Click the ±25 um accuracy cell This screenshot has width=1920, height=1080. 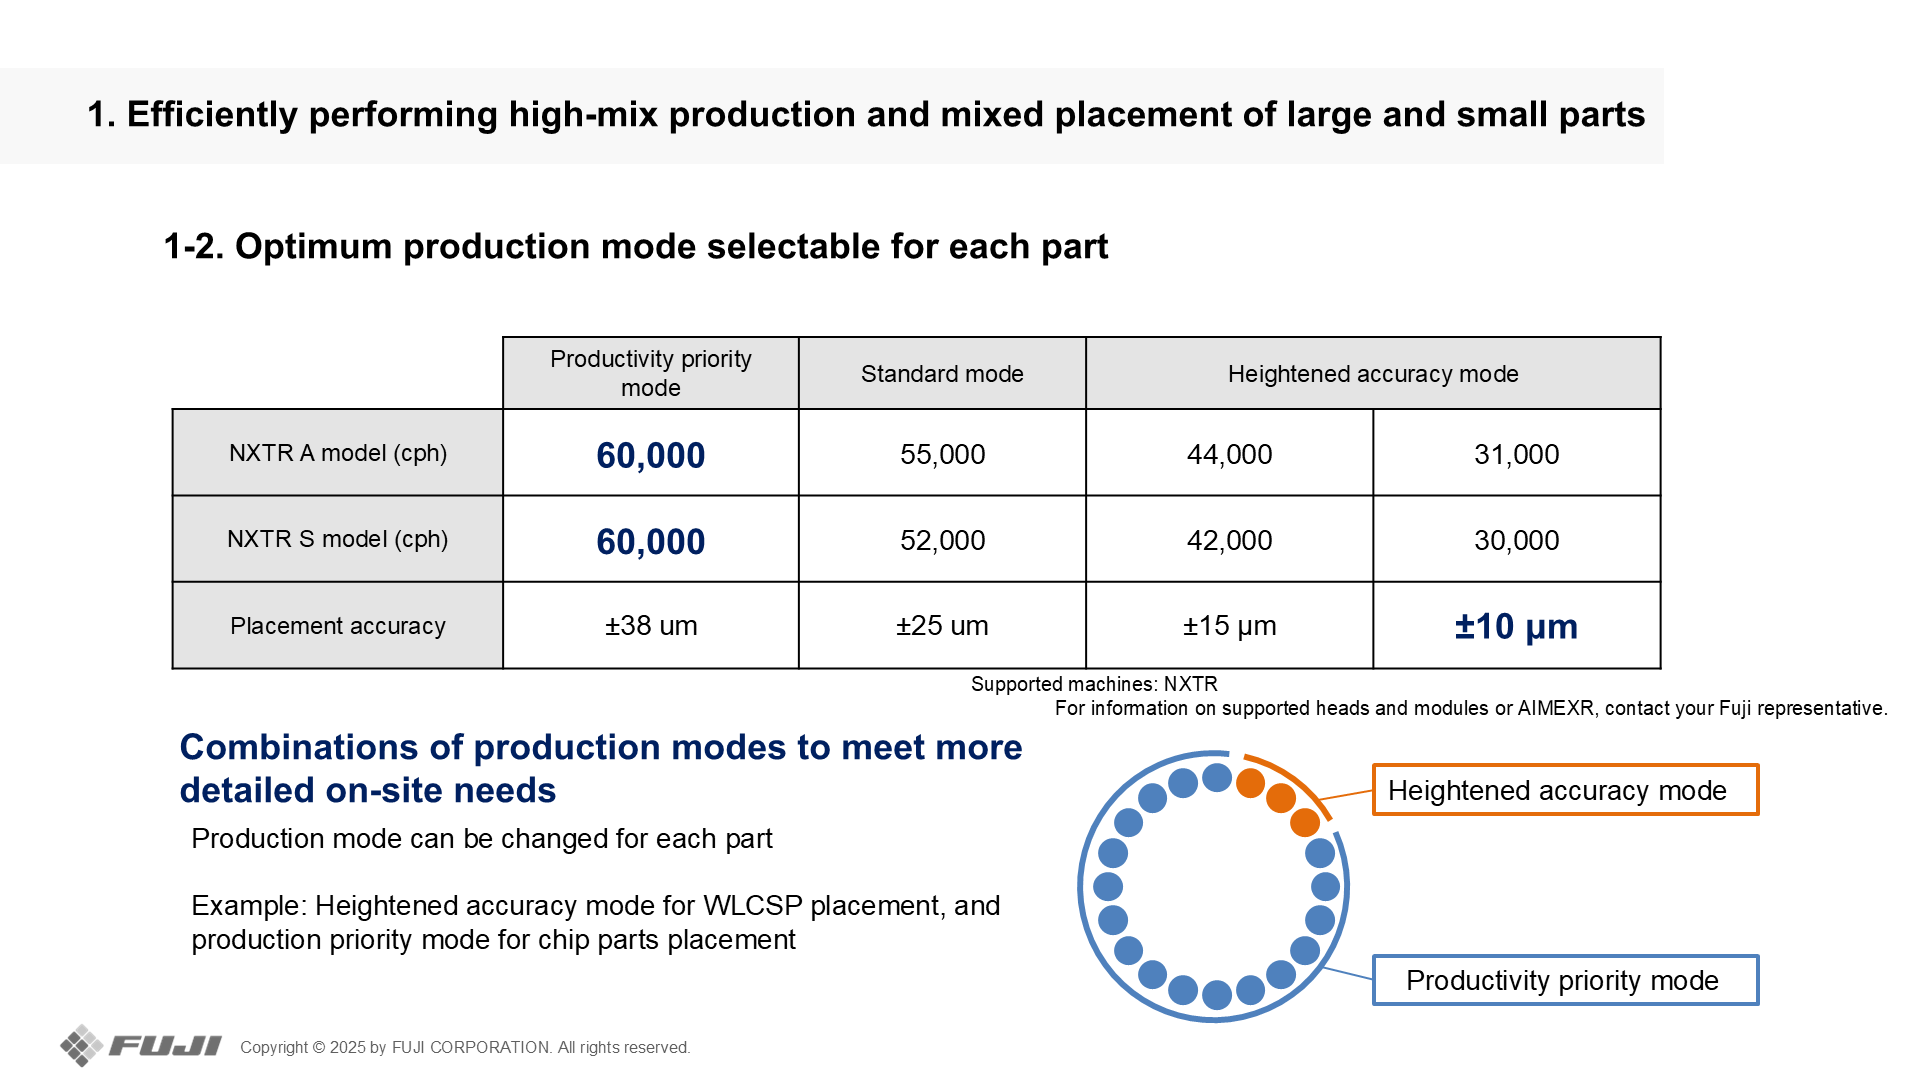(942, 626)
